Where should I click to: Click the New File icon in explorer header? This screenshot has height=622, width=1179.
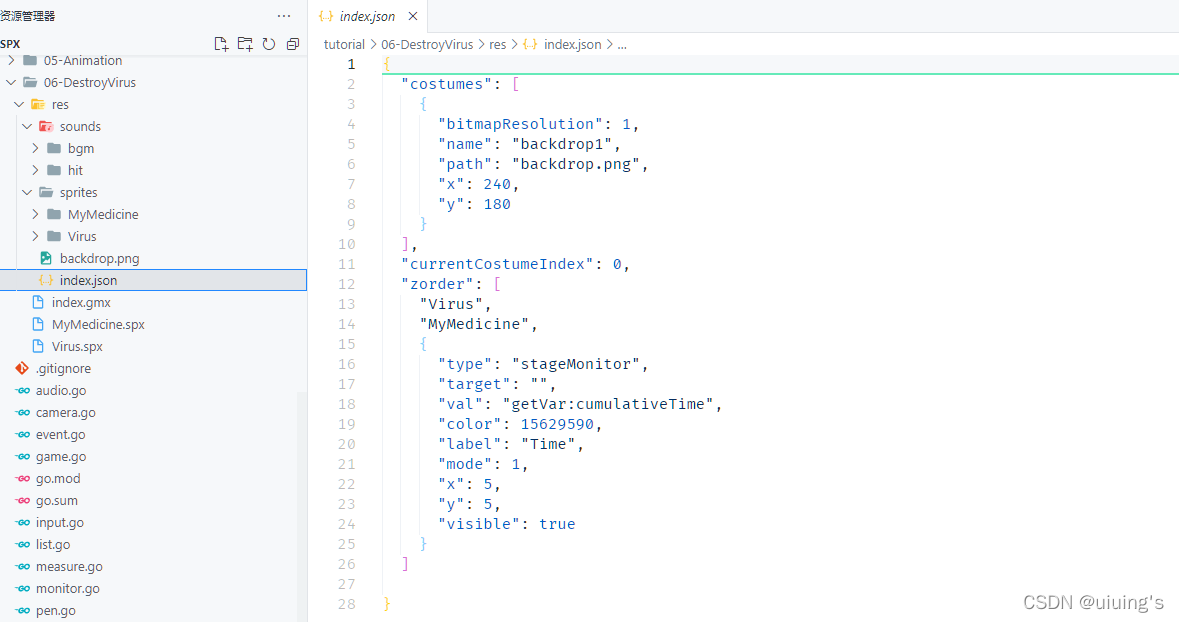(221, 44)
